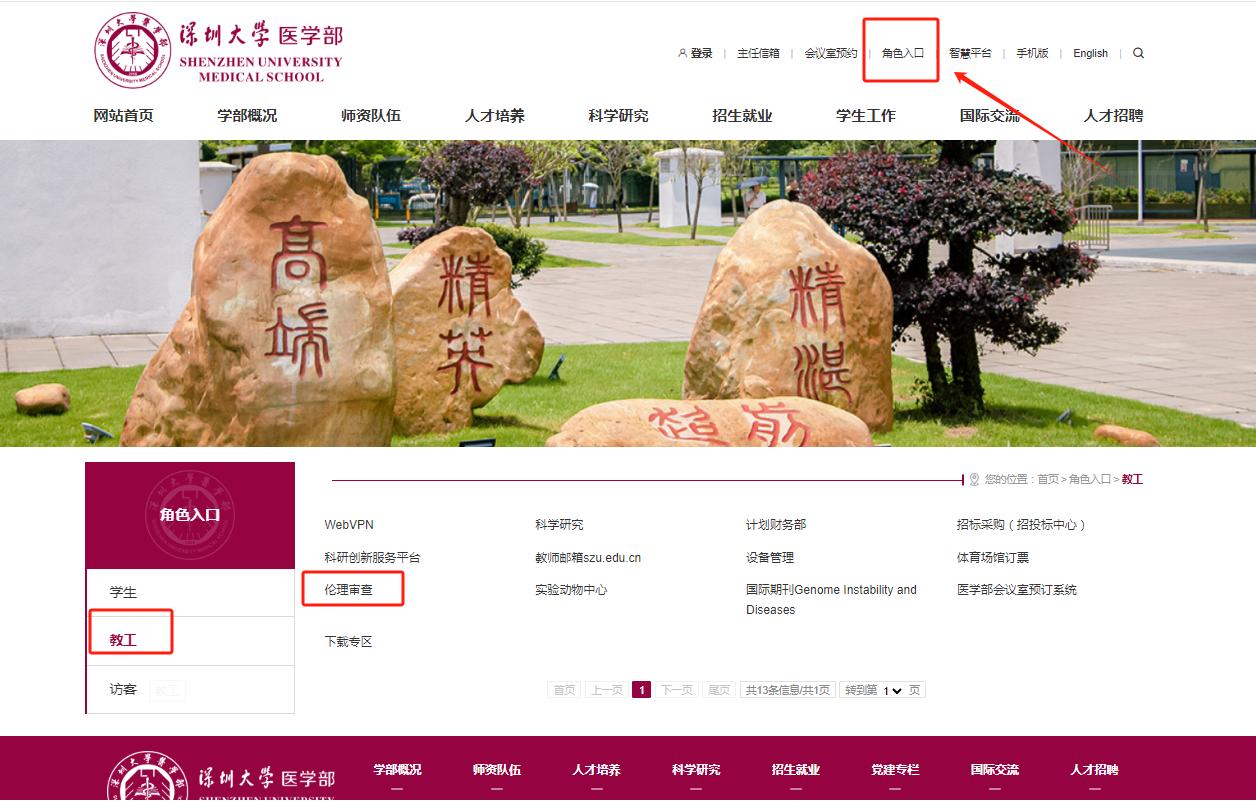Click the Shenzhen University Medical School logo

(x=218, y=51)
